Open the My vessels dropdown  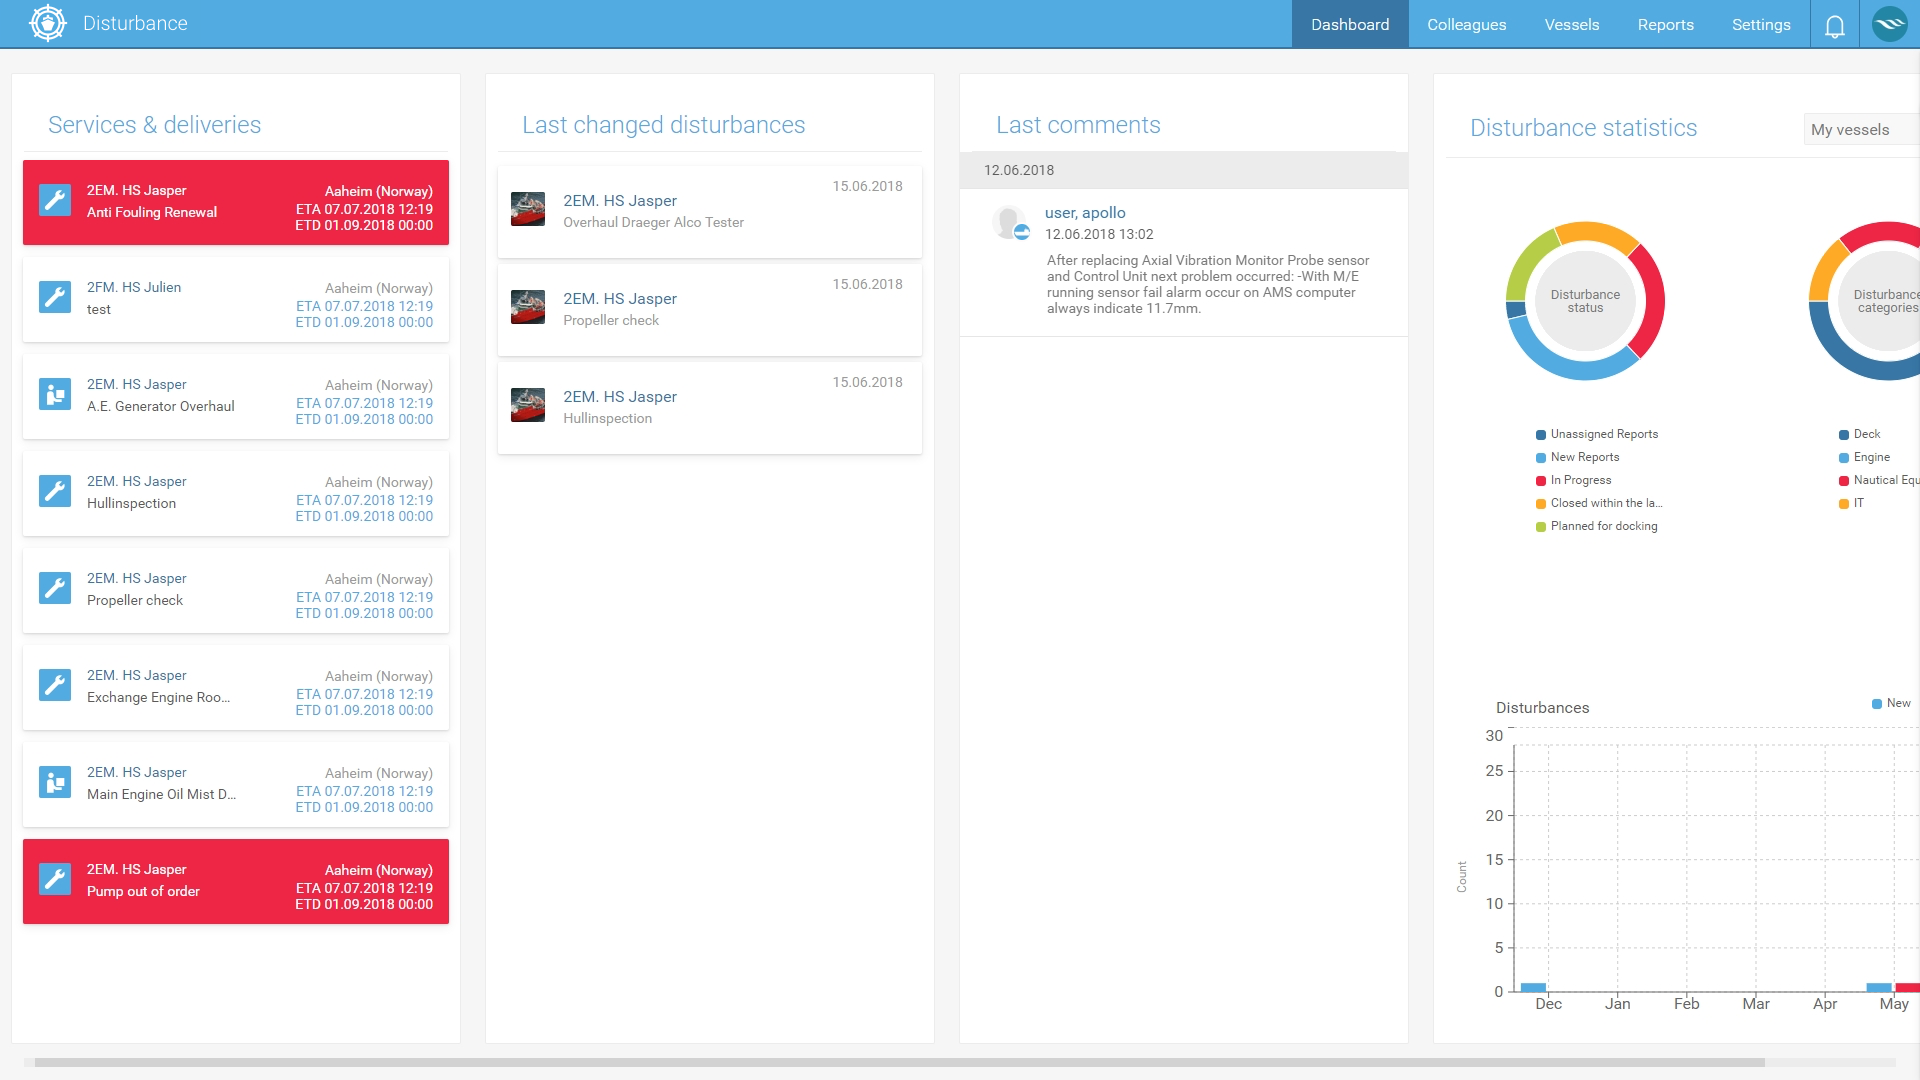[1860, 130]
